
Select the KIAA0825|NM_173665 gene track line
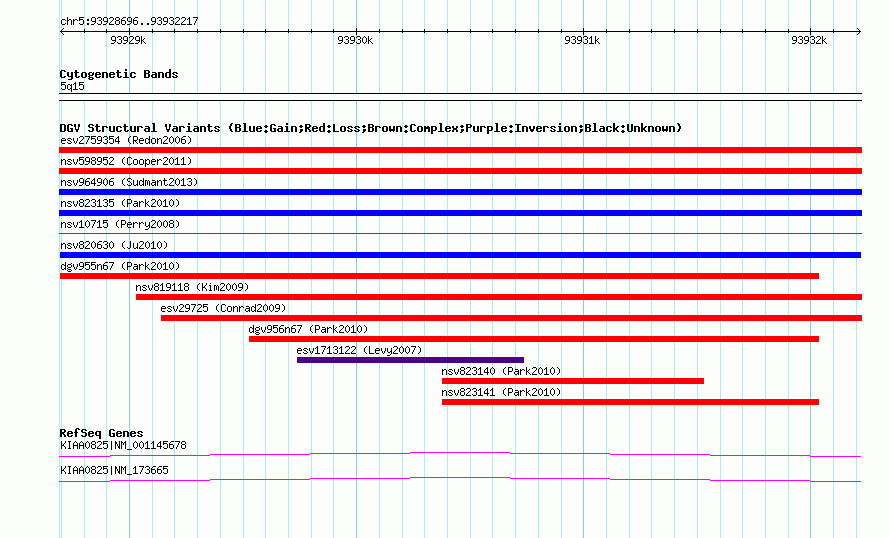pyautogui.click(x=460, y=480)
